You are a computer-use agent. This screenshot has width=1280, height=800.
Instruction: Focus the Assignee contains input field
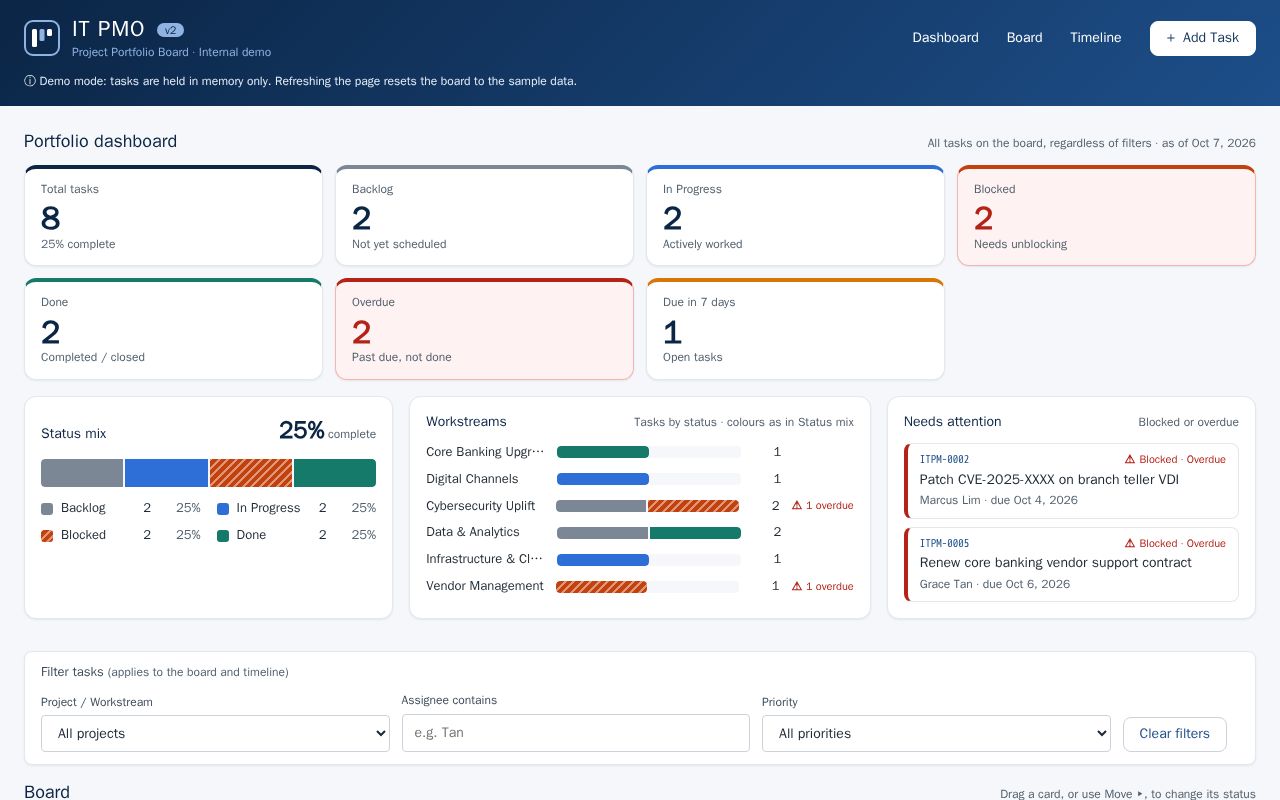pyautogui.click(x=575, y=733)
